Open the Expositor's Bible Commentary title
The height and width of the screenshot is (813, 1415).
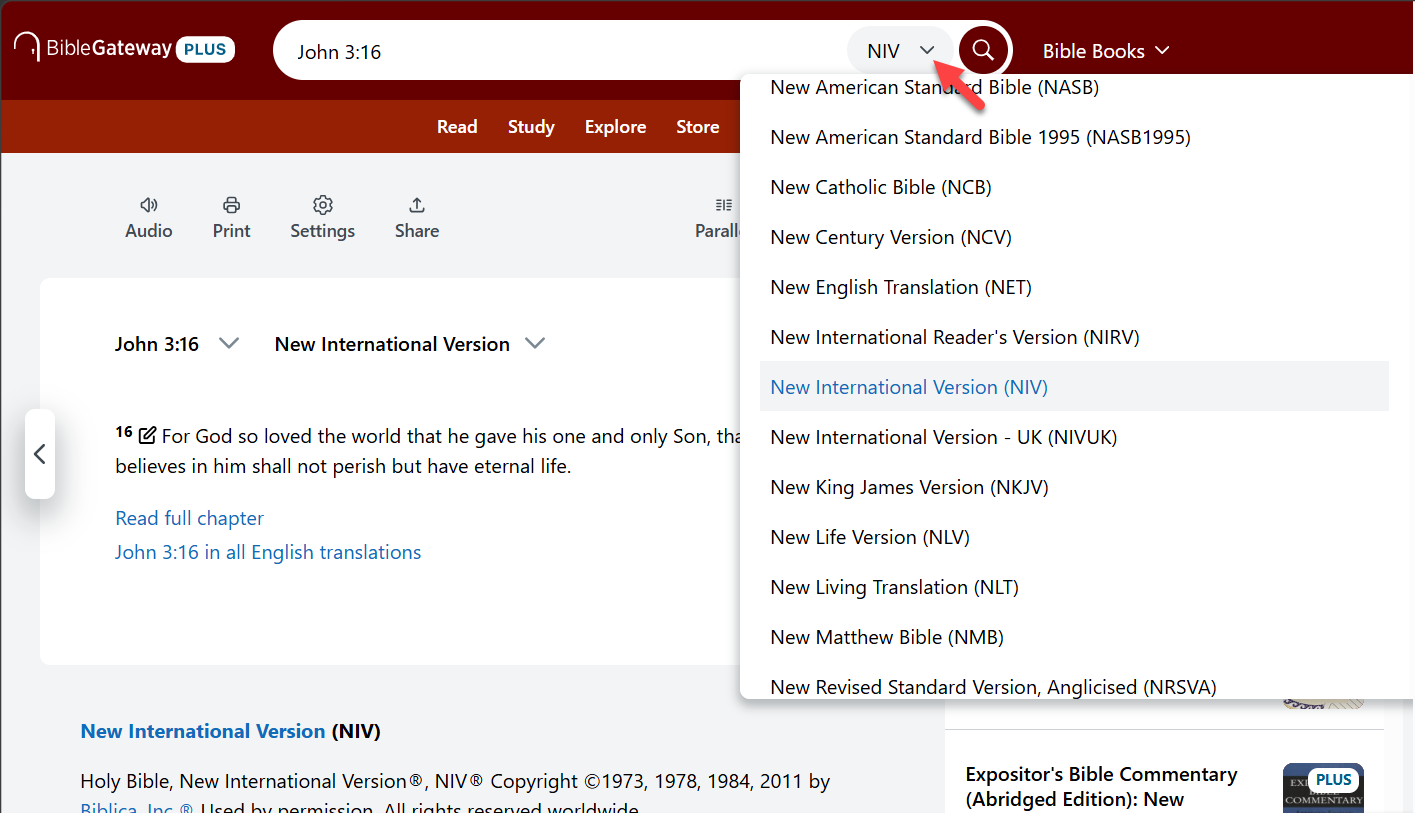(1101, 787)
